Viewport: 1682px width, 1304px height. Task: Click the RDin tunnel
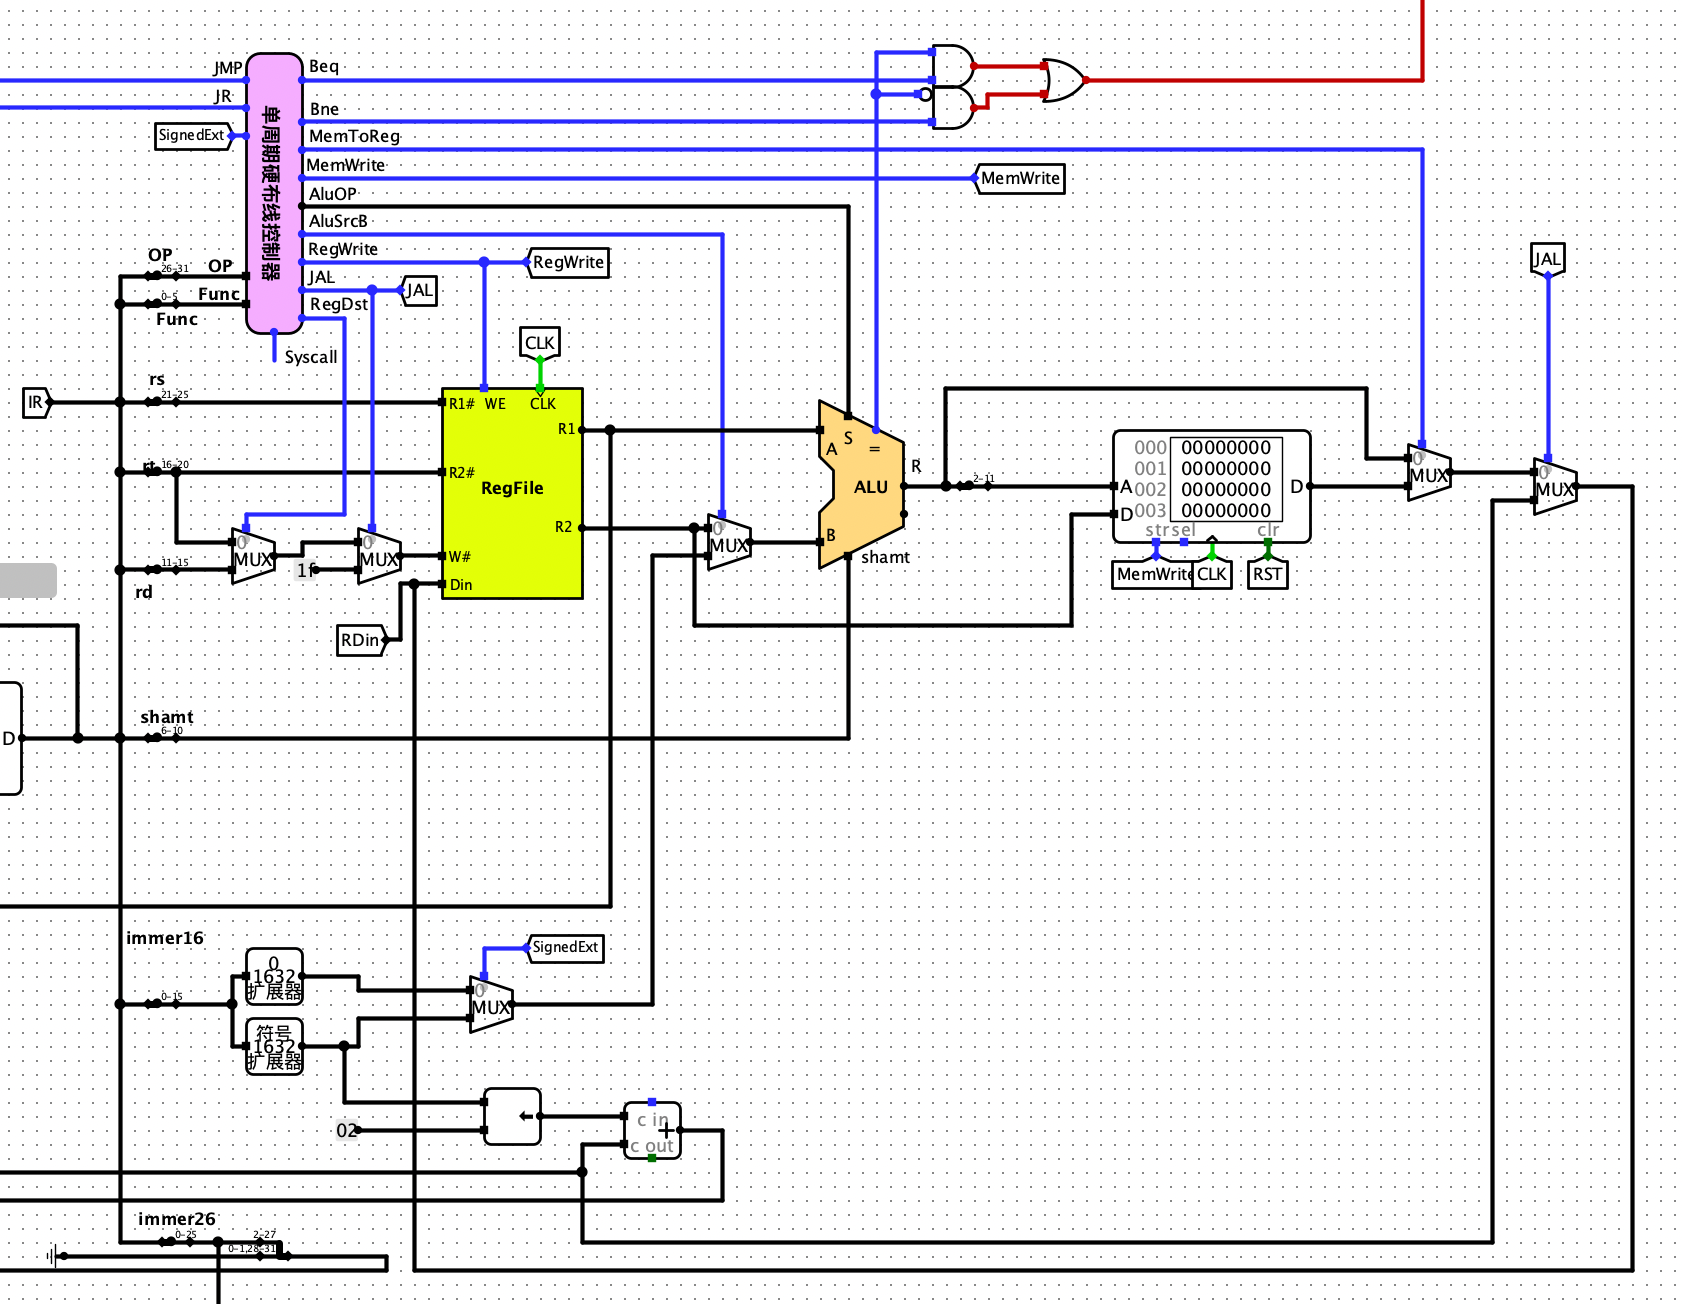pyautogui.click(x=361, y=640)
